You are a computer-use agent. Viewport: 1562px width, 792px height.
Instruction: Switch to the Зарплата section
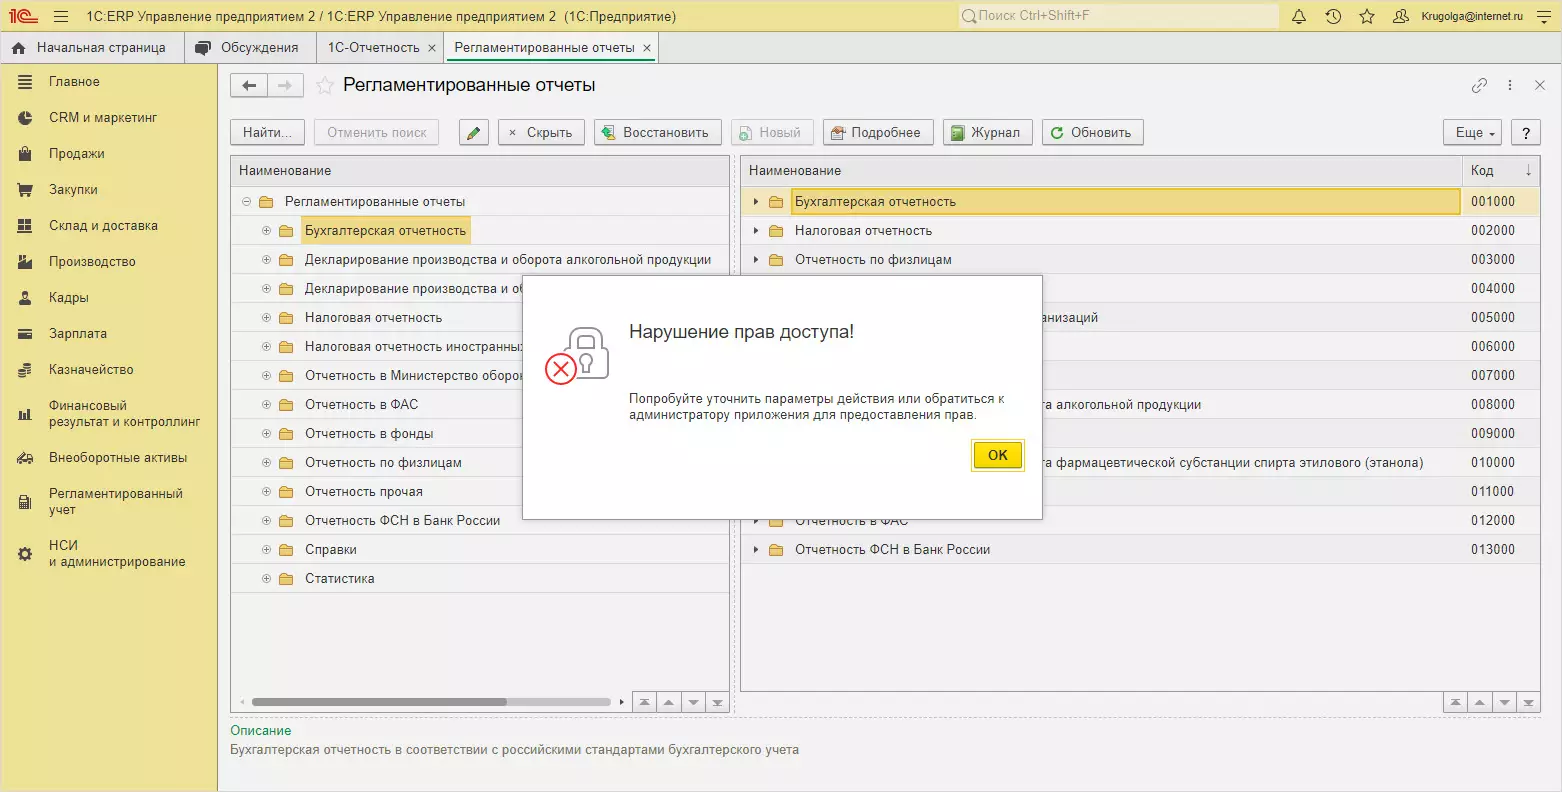coord(109,334)
